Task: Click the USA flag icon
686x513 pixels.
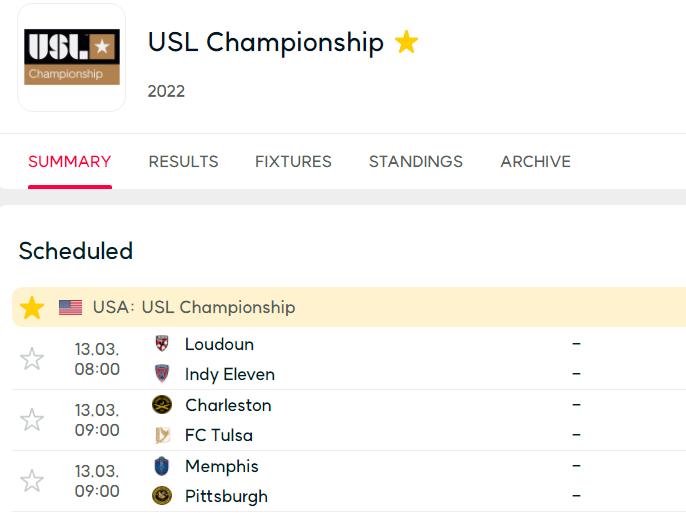Action: point(70,307)
